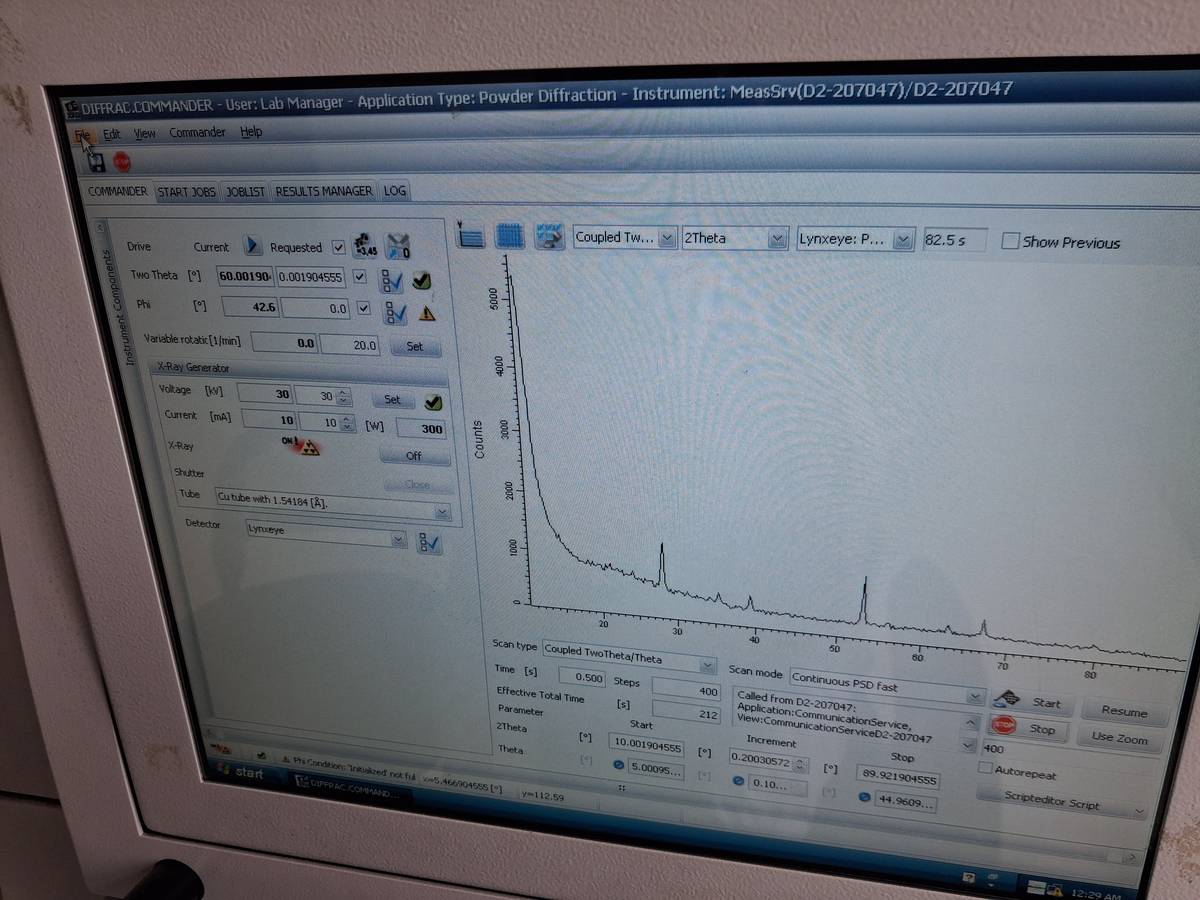Click the Two Theta requested value field
1200x900 pixels.
click(x=312, y=277)
